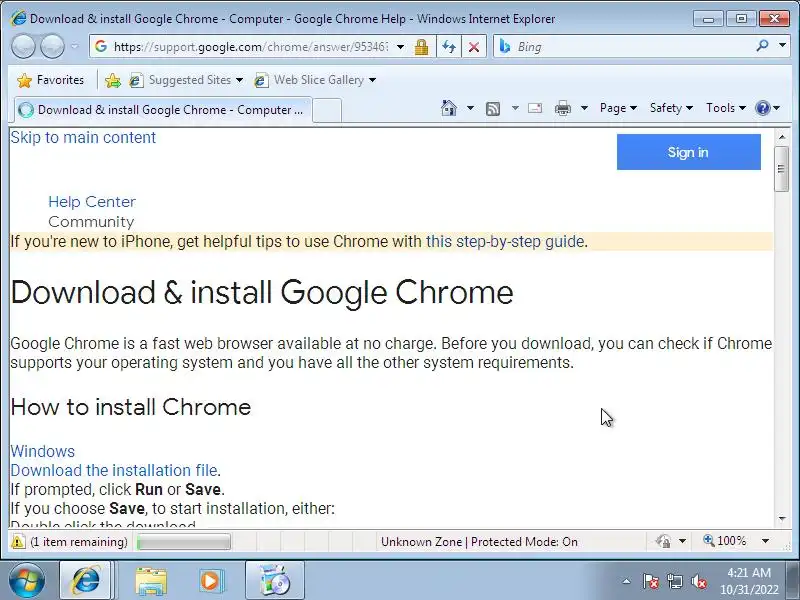Click the 100% zoom level button
This screenshot has width=800, height=600.
[724, 541]
